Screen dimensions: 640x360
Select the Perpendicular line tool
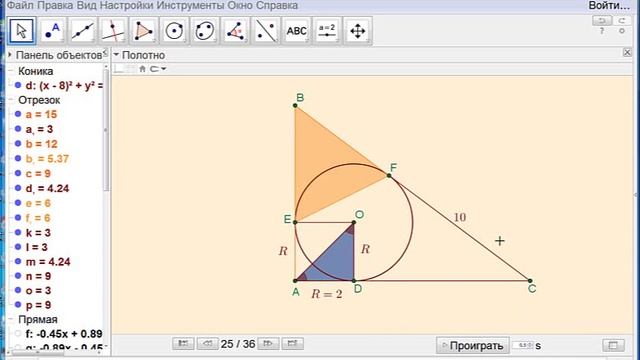coord(113,31)
